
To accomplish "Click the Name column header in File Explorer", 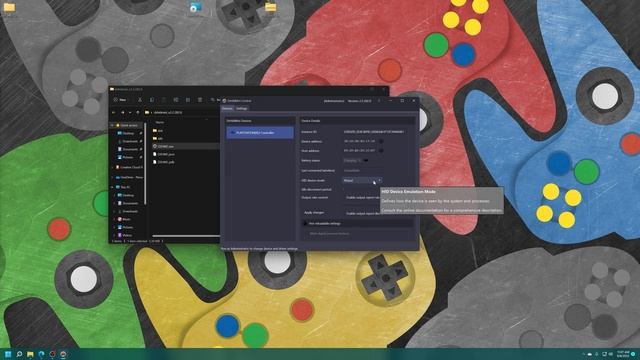I will 160,122.
